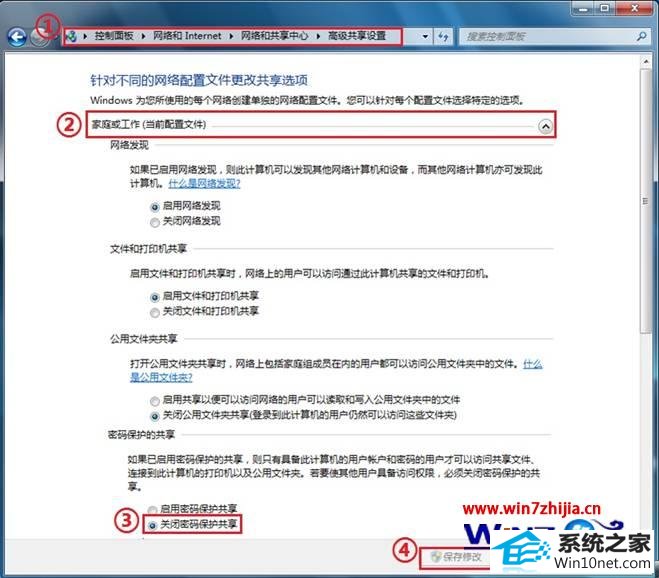
Task: Enable 启用文件和打印机共享 option
Action: click(154, 296)
